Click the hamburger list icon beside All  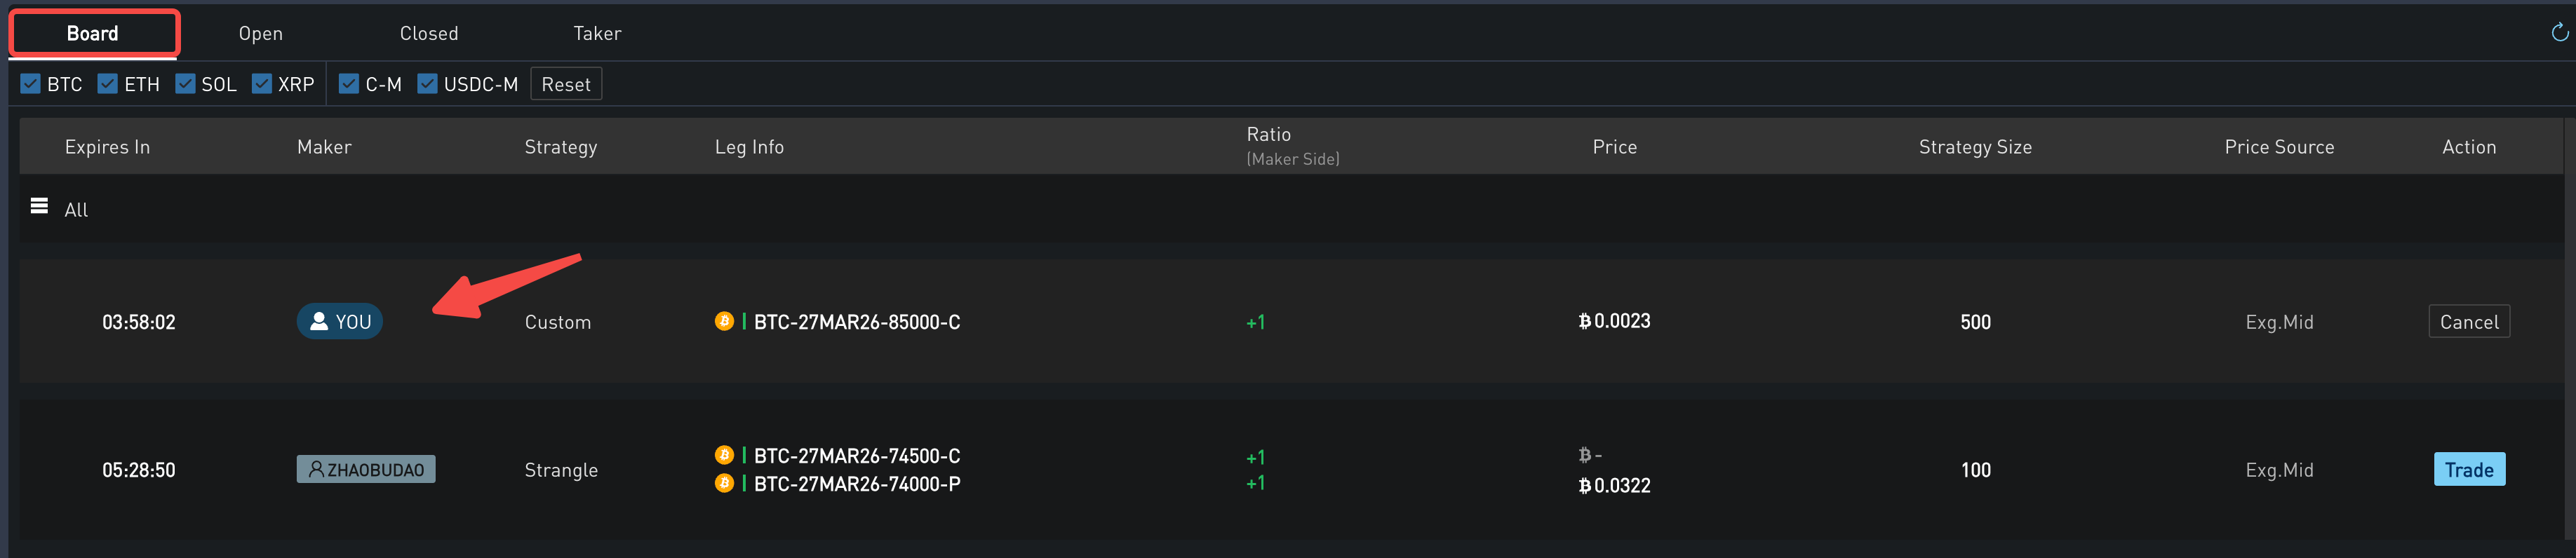pyautogui.click(x=39, y=206)
